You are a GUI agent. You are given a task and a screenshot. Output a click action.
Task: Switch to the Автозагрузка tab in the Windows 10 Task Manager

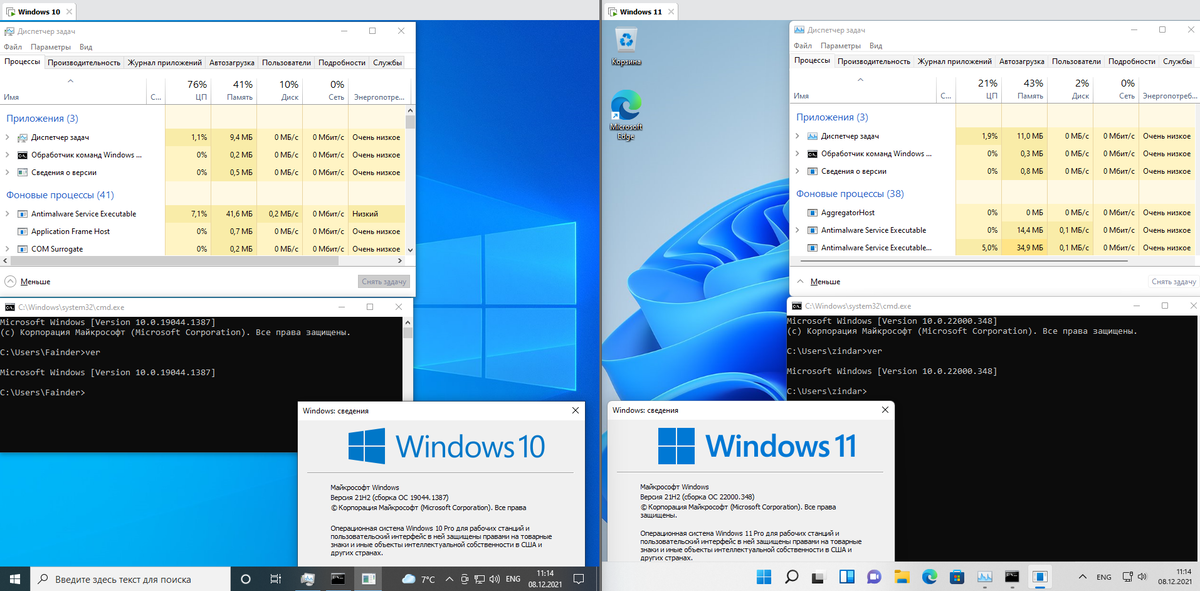(x=232, y=62)
